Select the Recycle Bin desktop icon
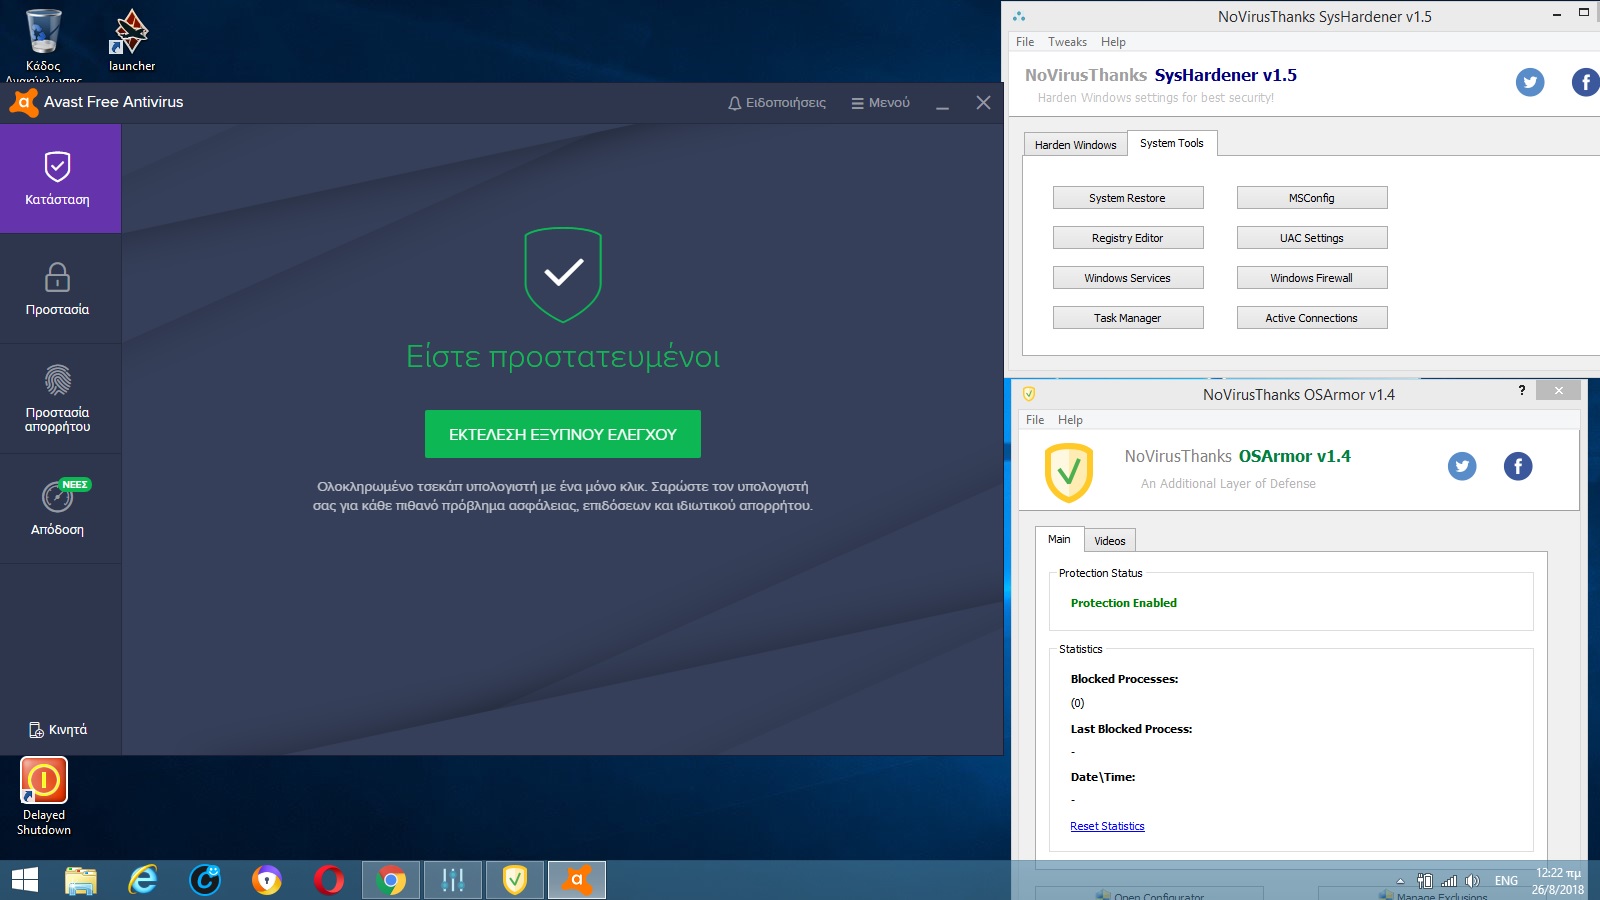Image resolution: width=1600 pixels, height=900 pixels. click(x=43, y=42)
